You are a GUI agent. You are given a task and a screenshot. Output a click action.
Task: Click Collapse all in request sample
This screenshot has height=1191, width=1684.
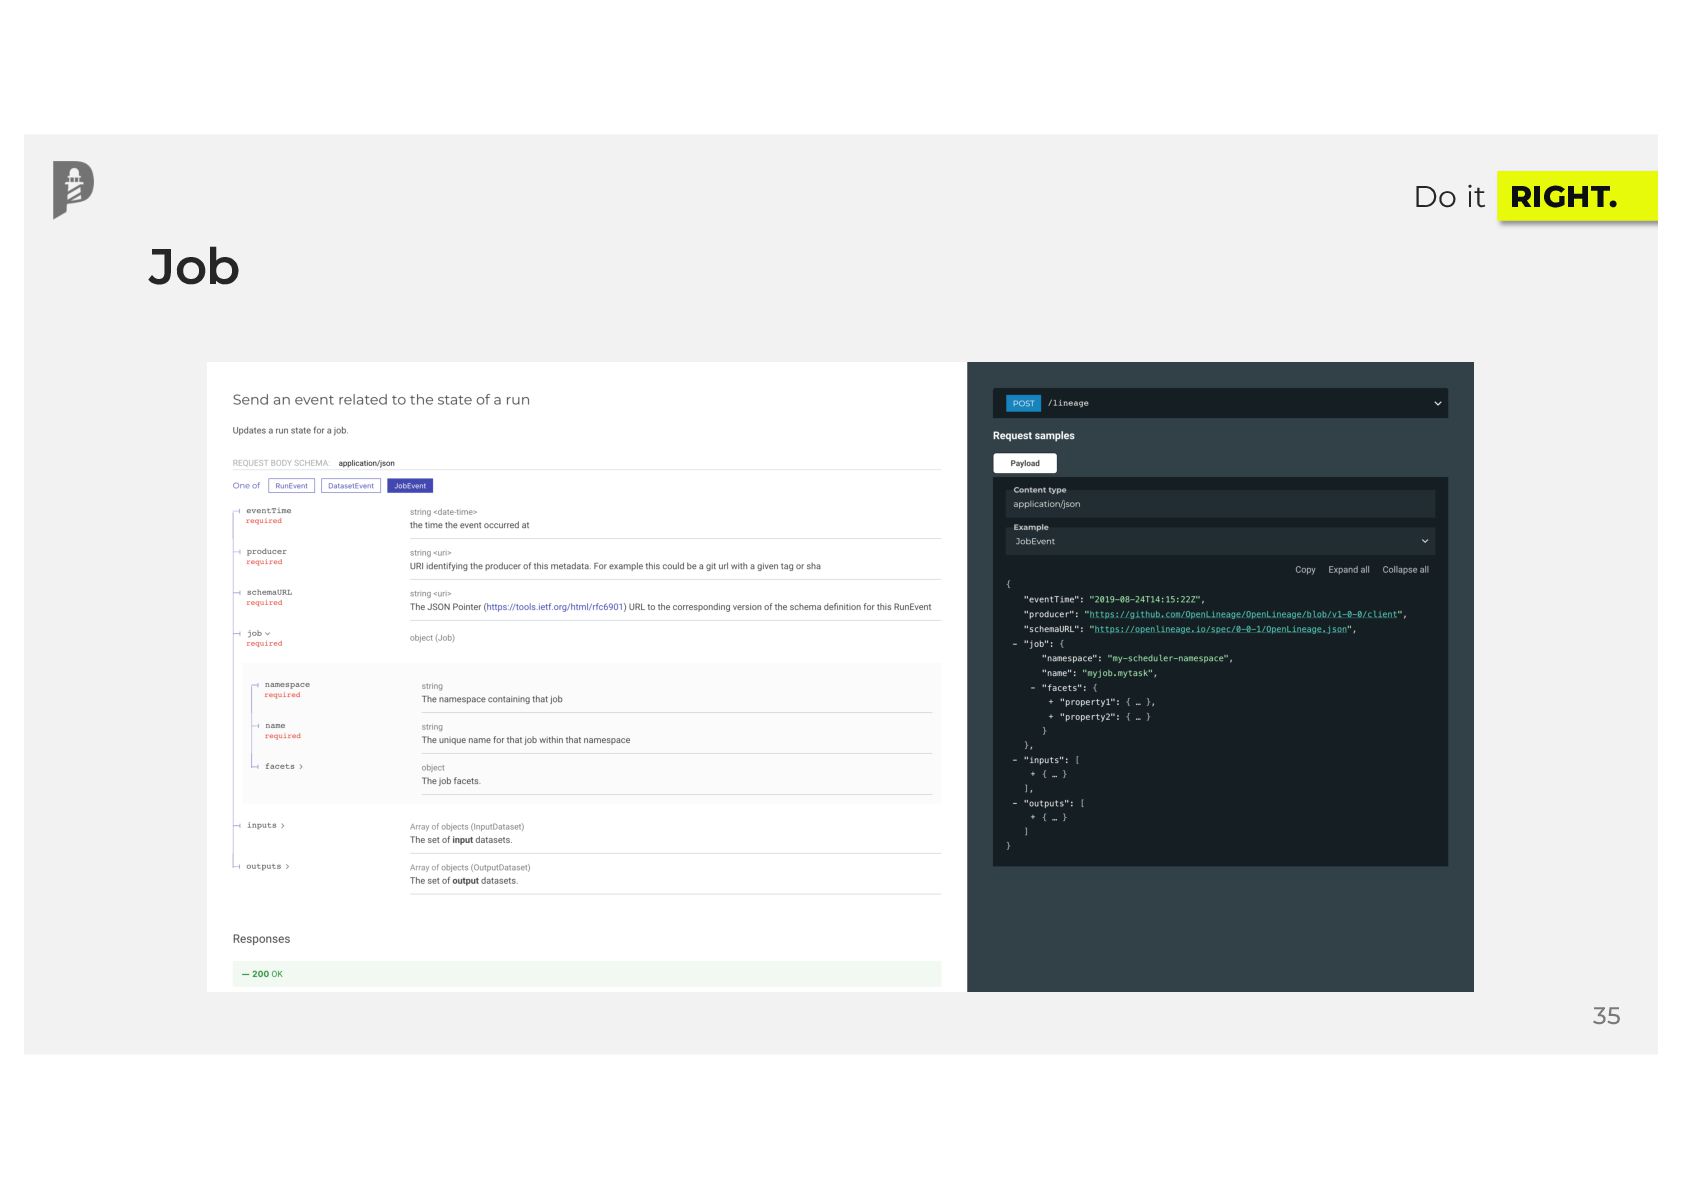pyautogui.click(x=1405, y=570)
